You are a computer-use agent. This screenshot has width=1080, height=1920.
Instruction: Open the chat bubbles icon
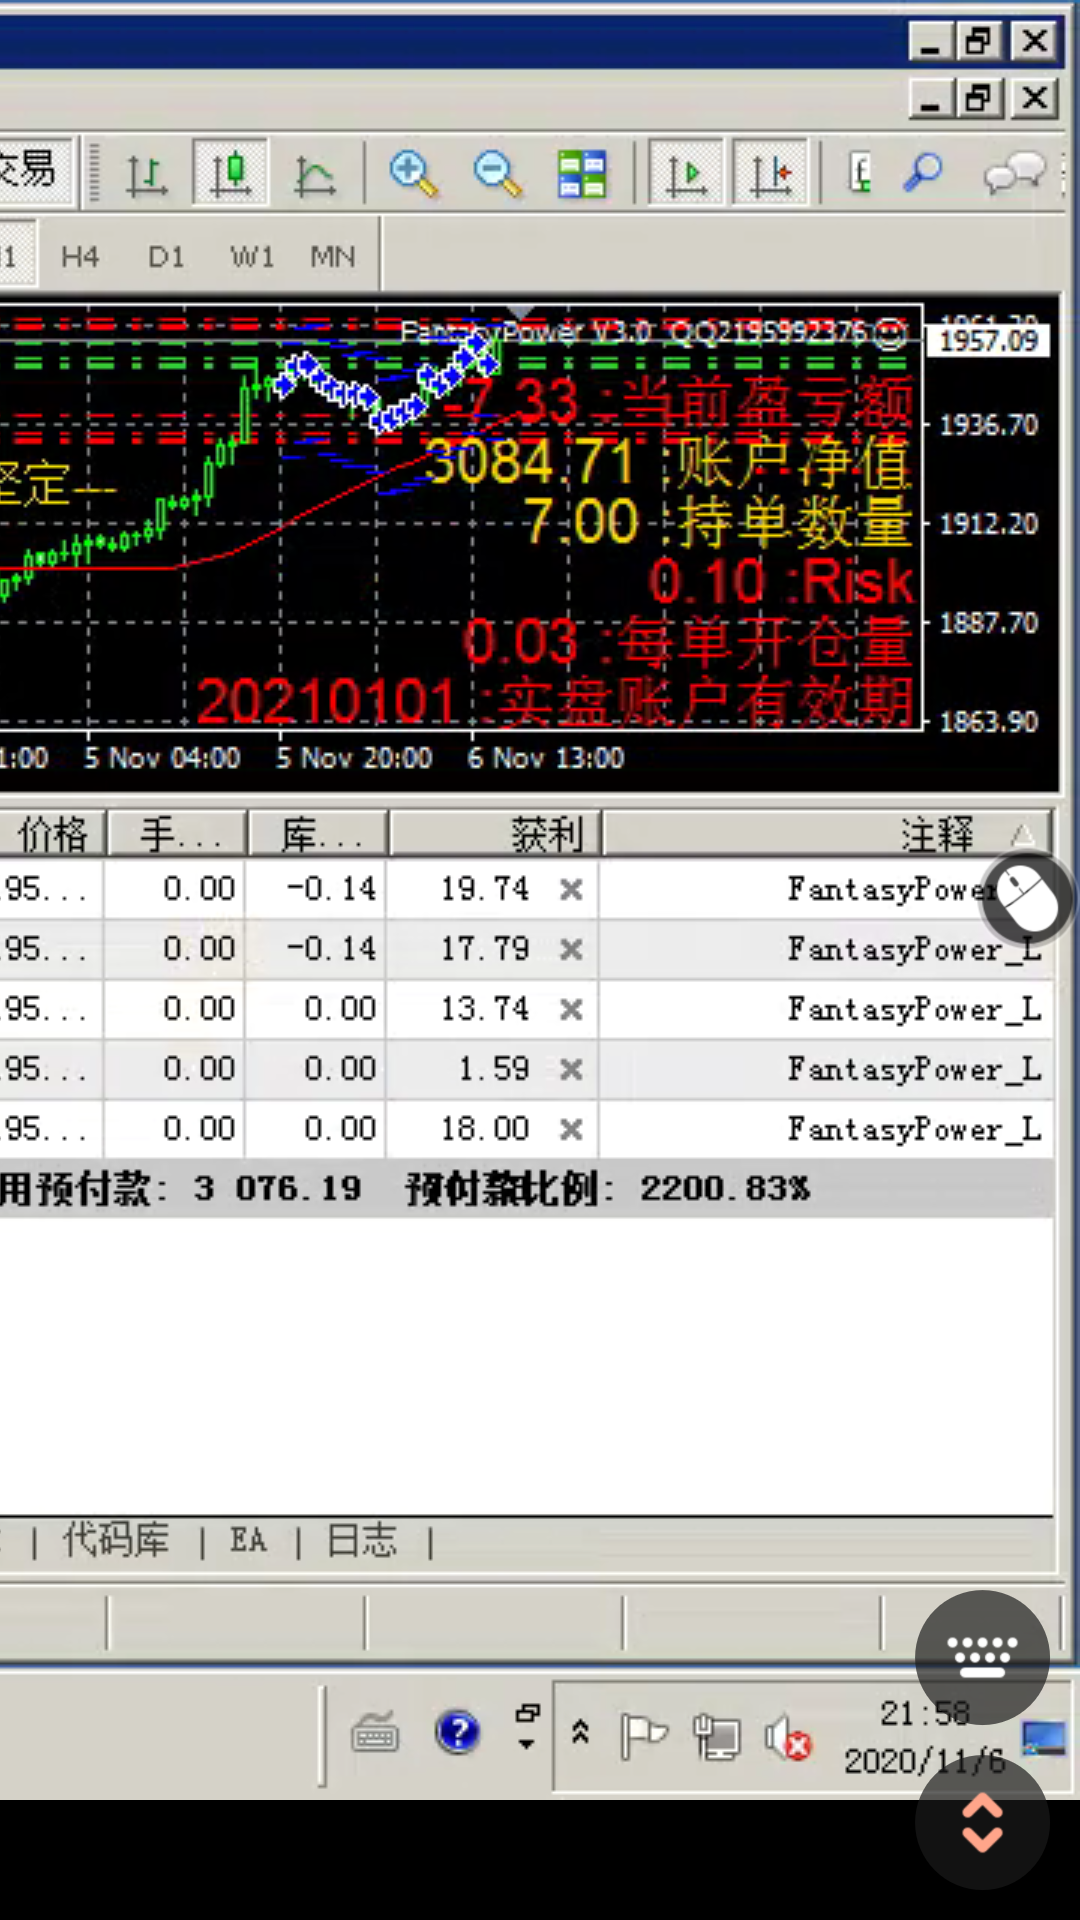[x=1014, y=175]
